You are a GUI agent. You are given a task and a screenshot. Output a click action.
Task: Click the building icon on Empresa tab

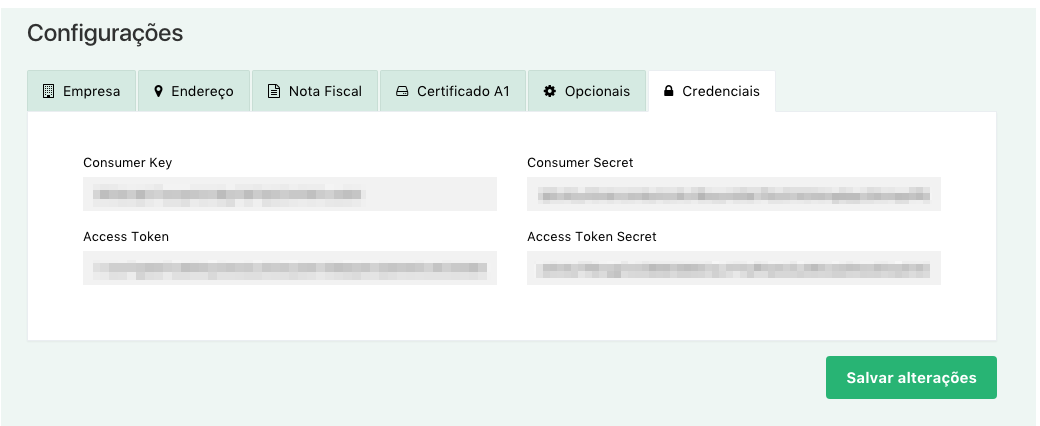coord(48,91)
